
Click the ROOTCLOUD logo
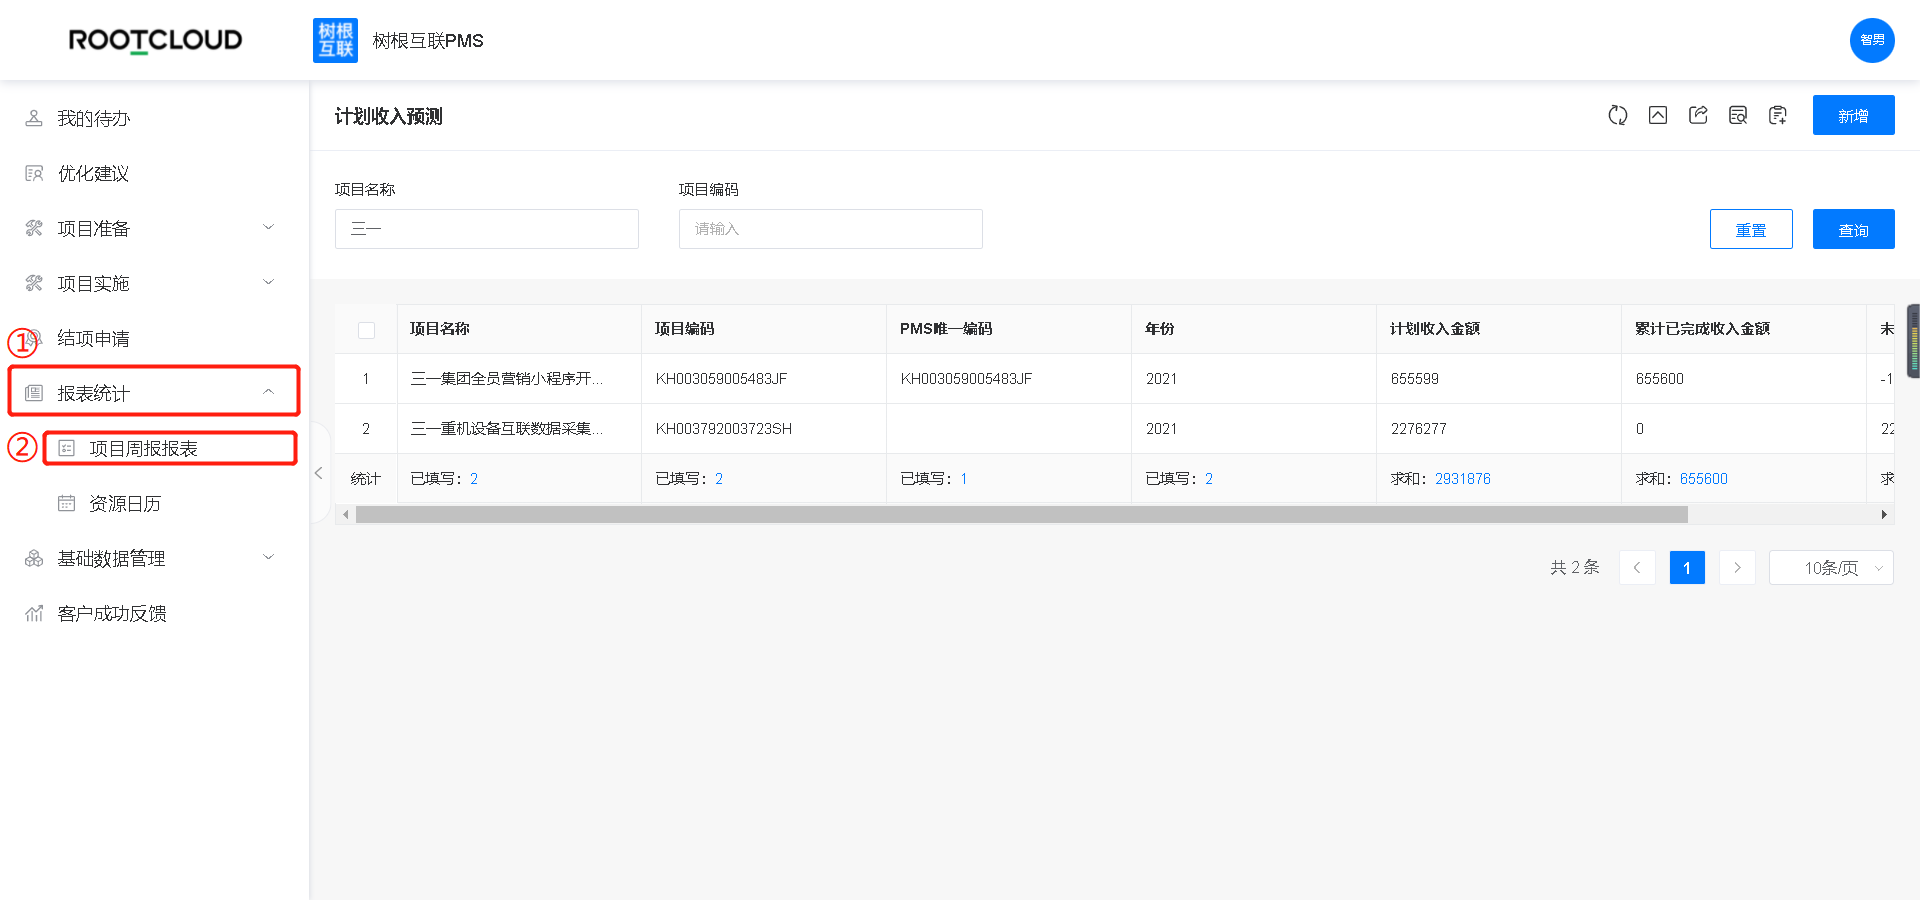[x=155, y=40]
